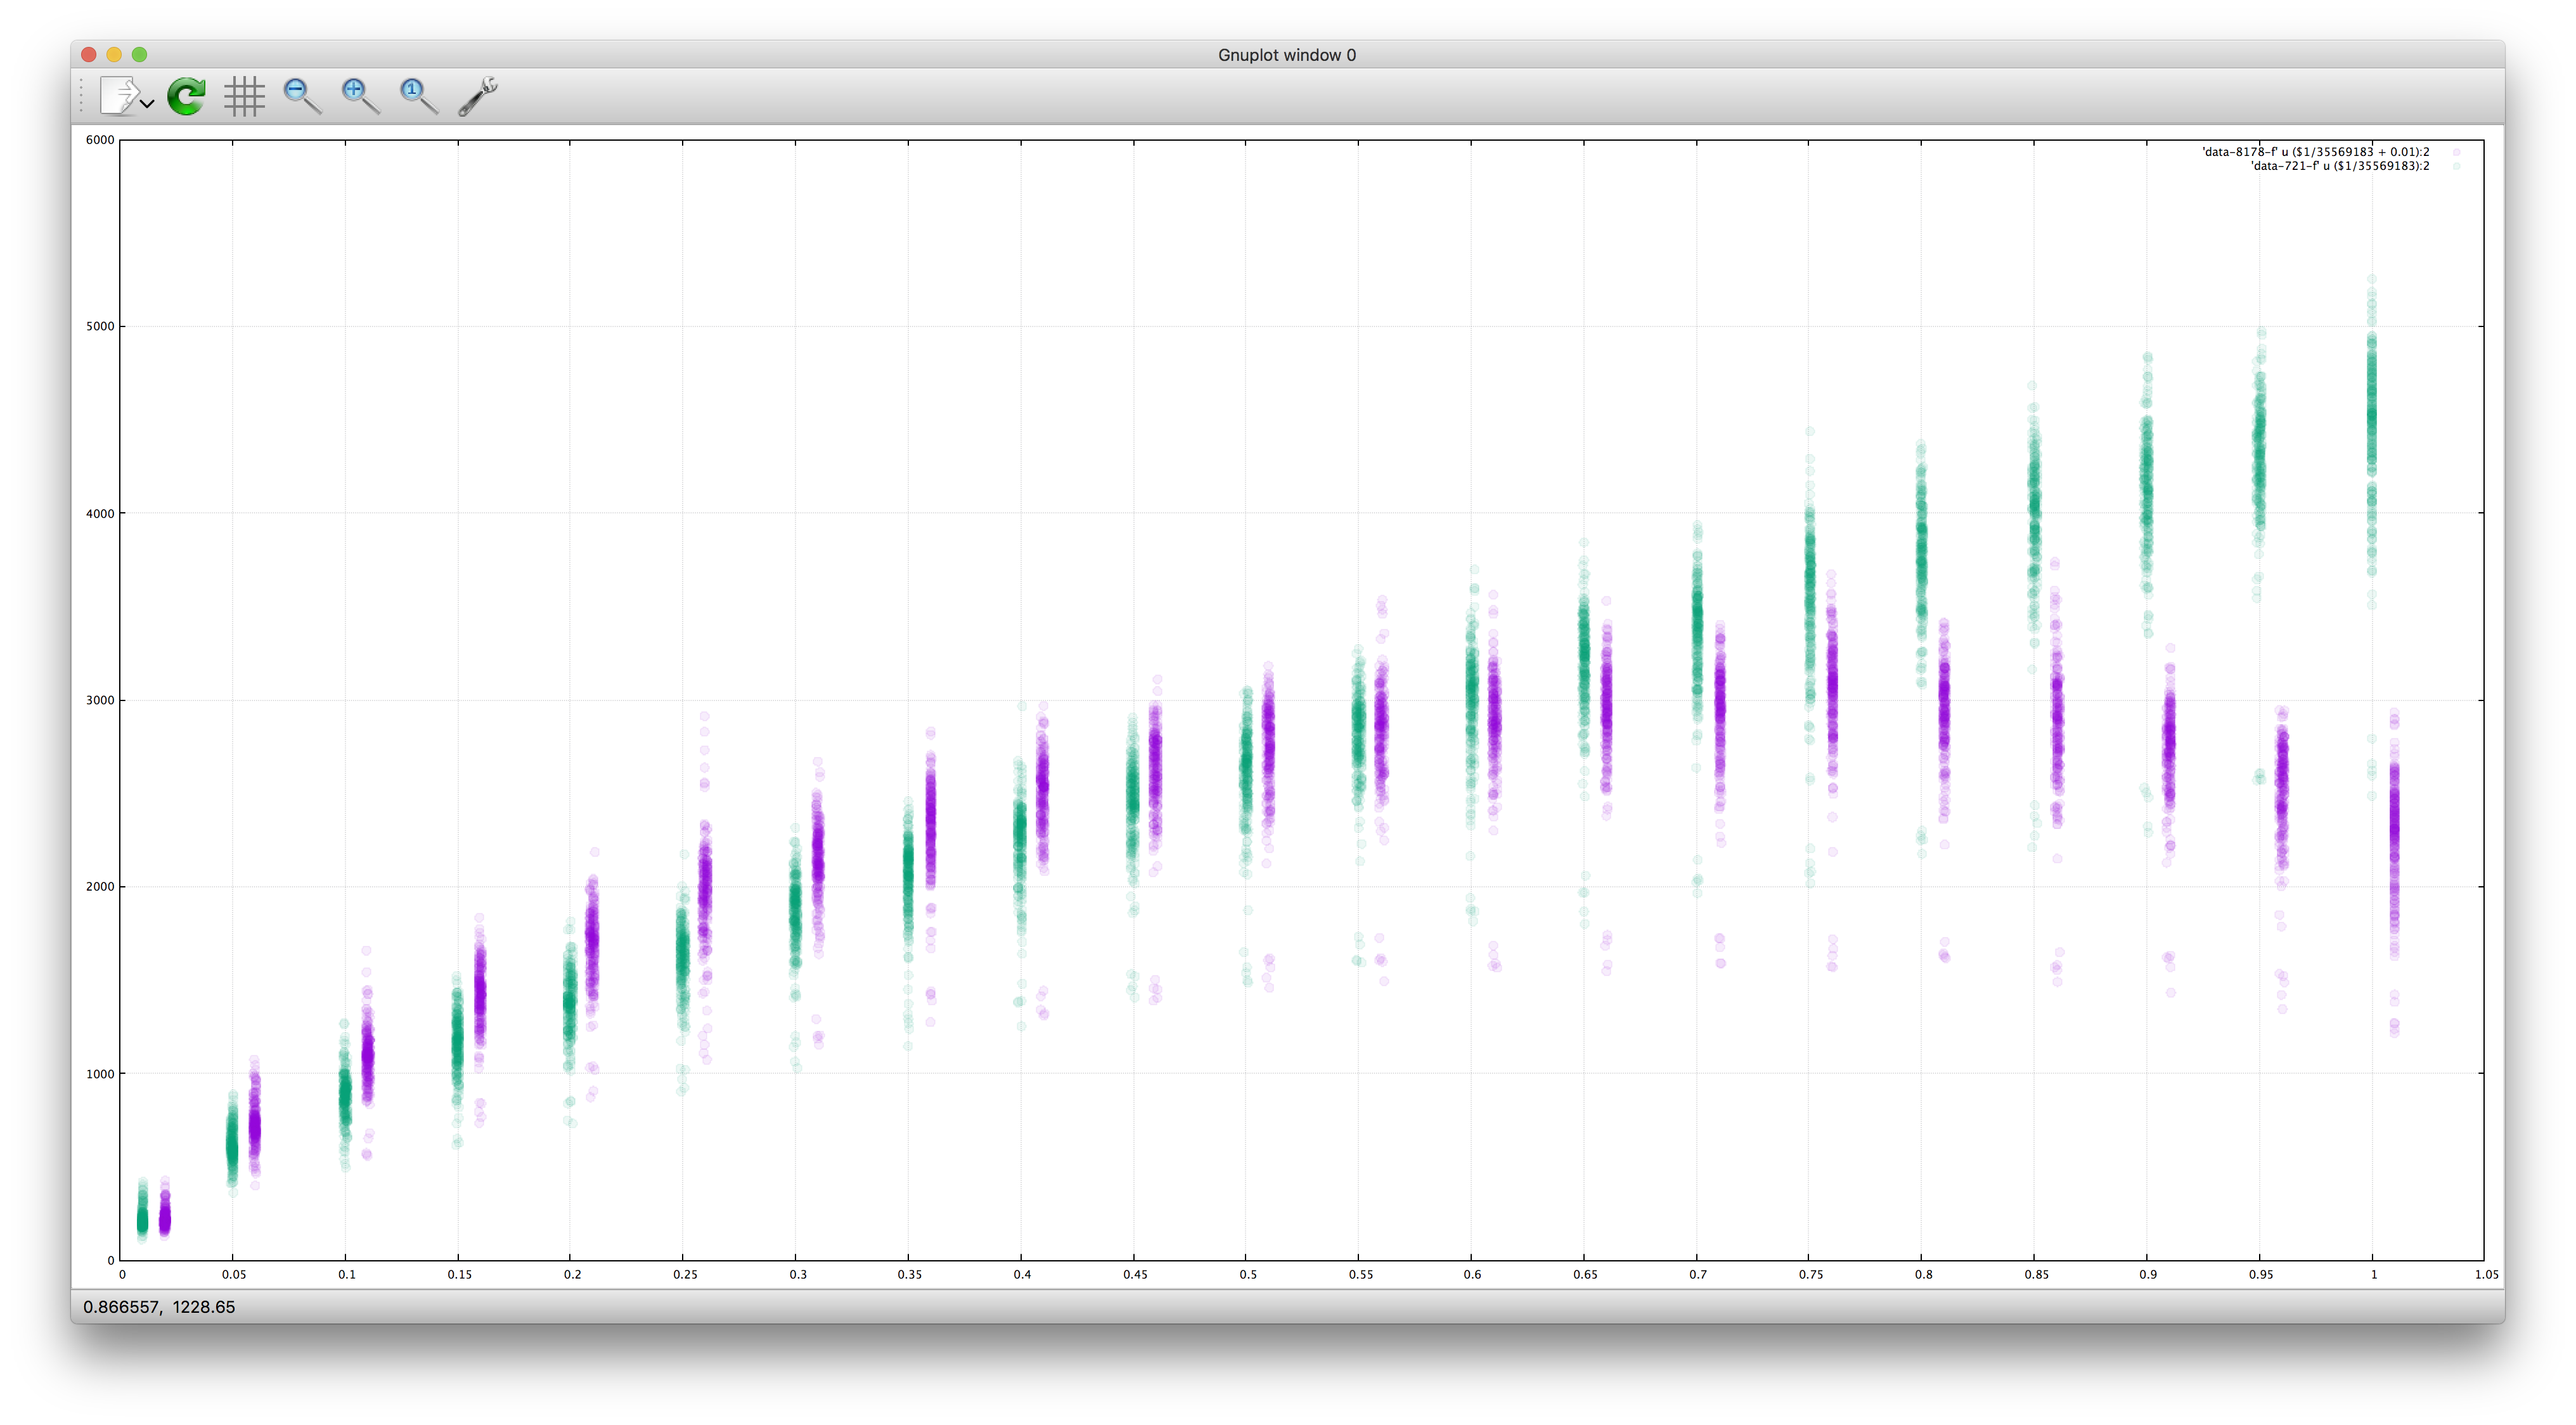
Task: Click the dotted toolbar drag handle
Action: coord(81,96)
